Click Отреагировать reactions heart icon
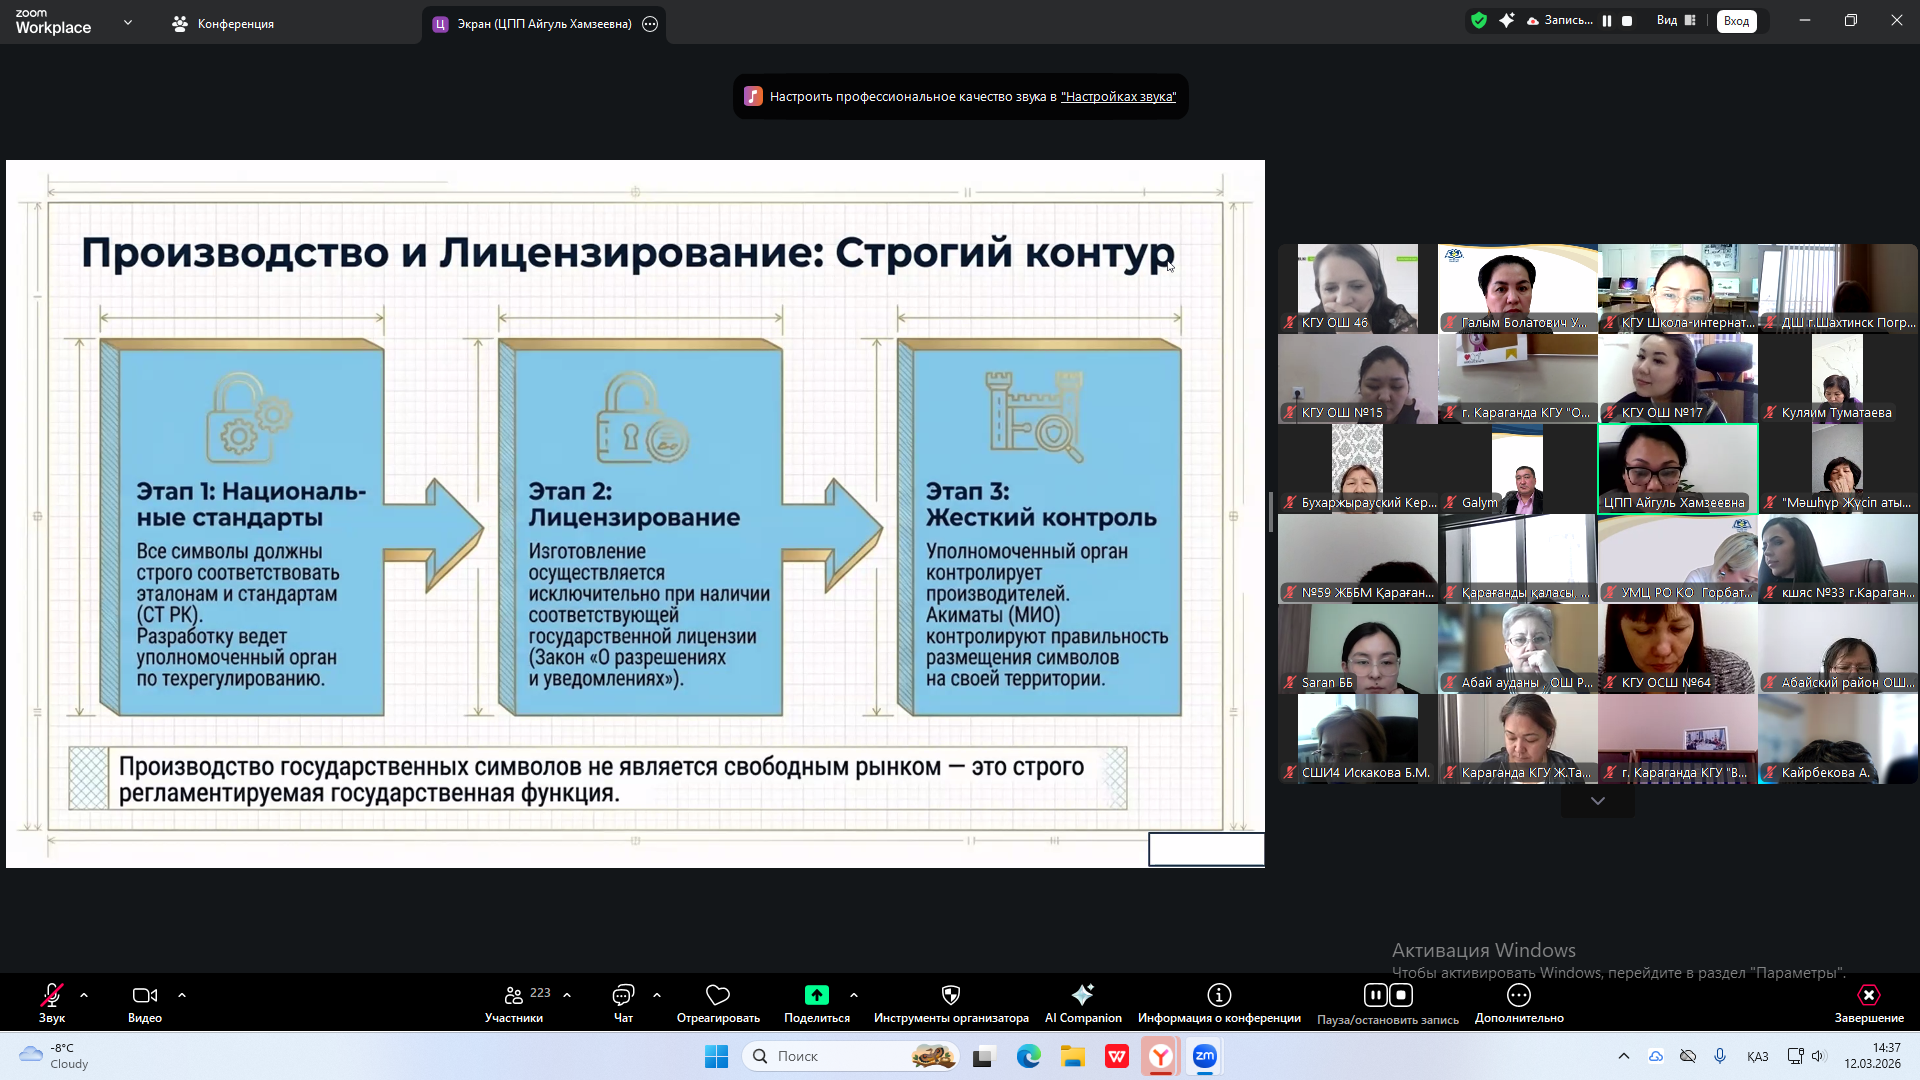 (718, 995)
